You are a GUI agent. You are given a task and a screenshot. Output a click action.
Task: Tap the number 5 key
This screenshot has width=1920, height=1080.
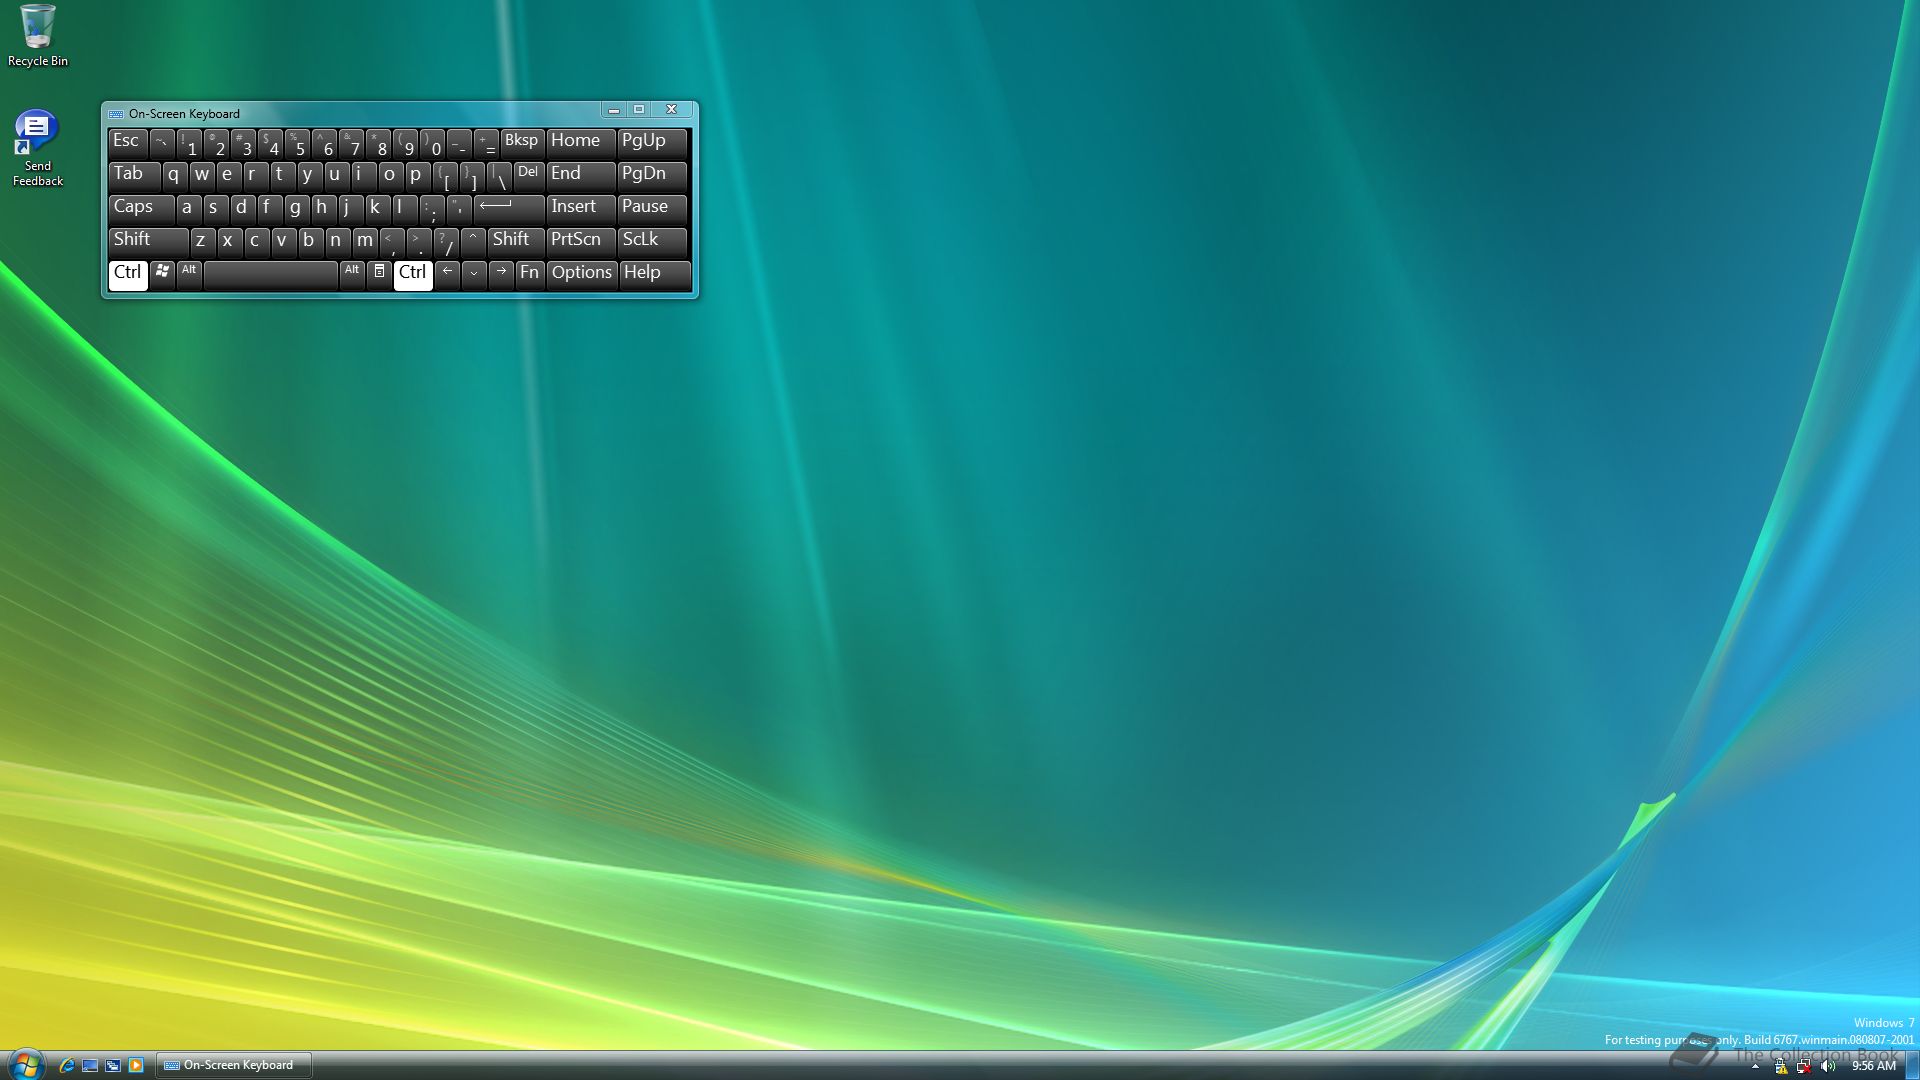coord(297,143)
